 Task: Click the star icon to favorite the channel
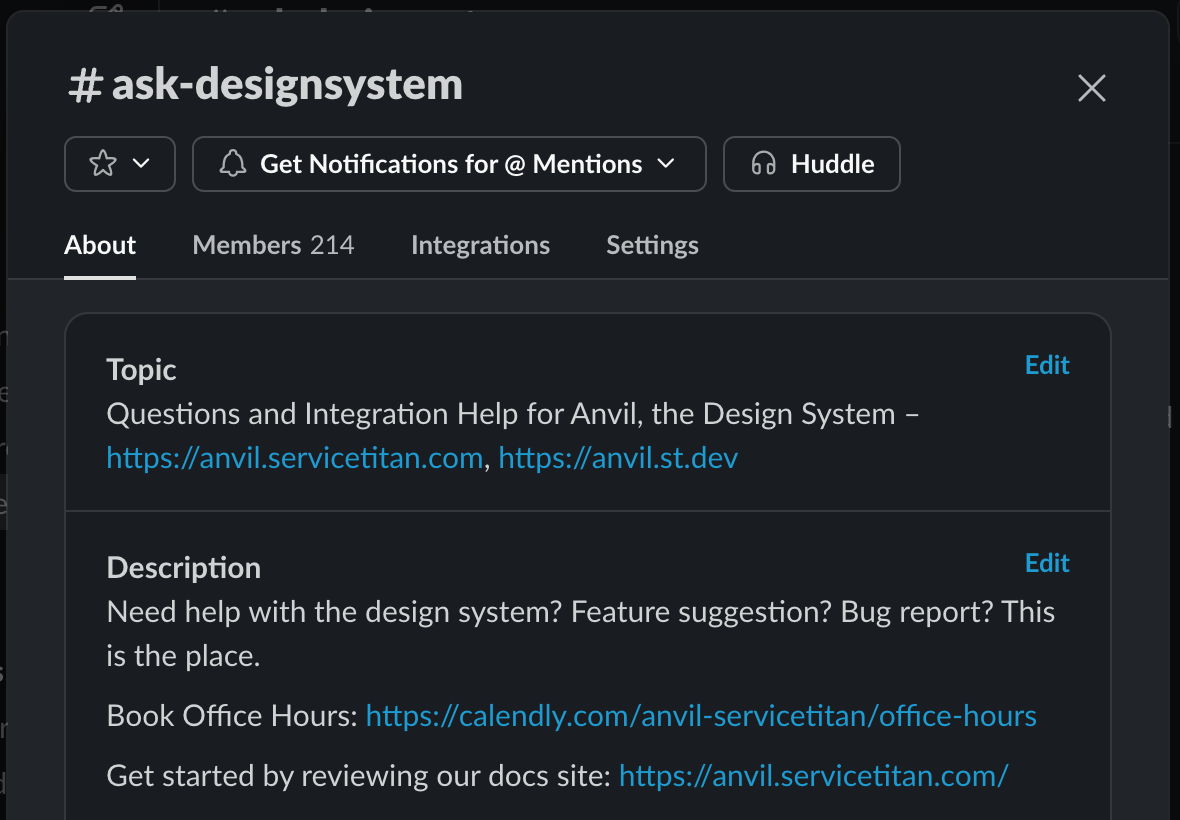point(105,163)
